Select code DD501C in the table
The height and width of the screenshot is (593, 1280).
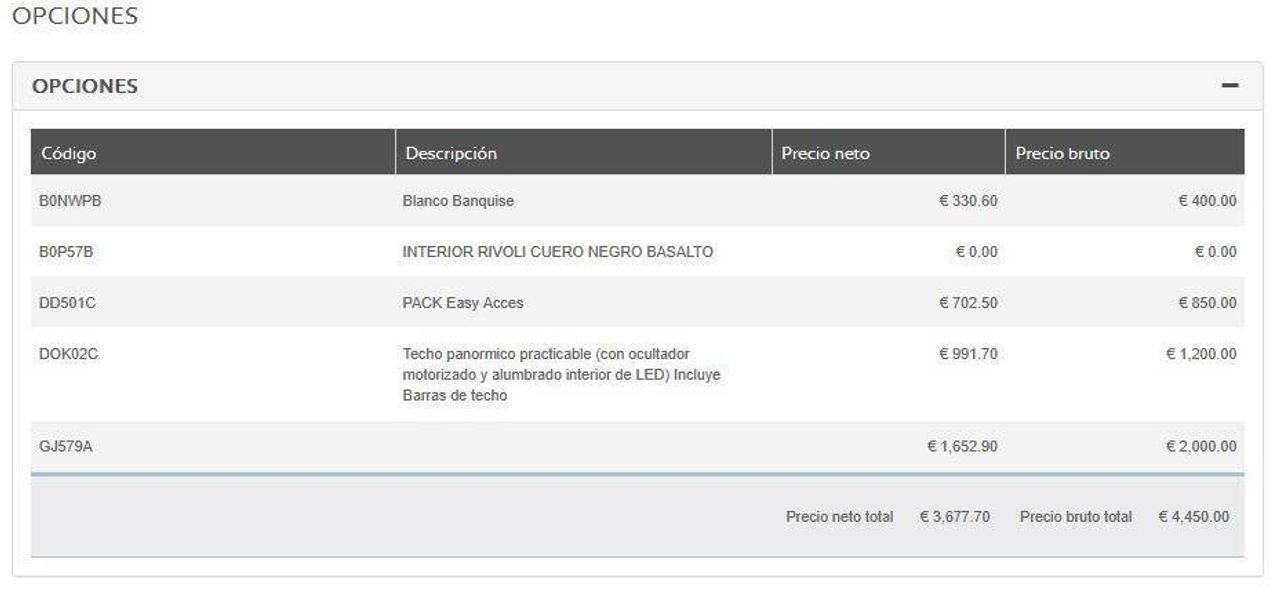[x=67, y=303]
